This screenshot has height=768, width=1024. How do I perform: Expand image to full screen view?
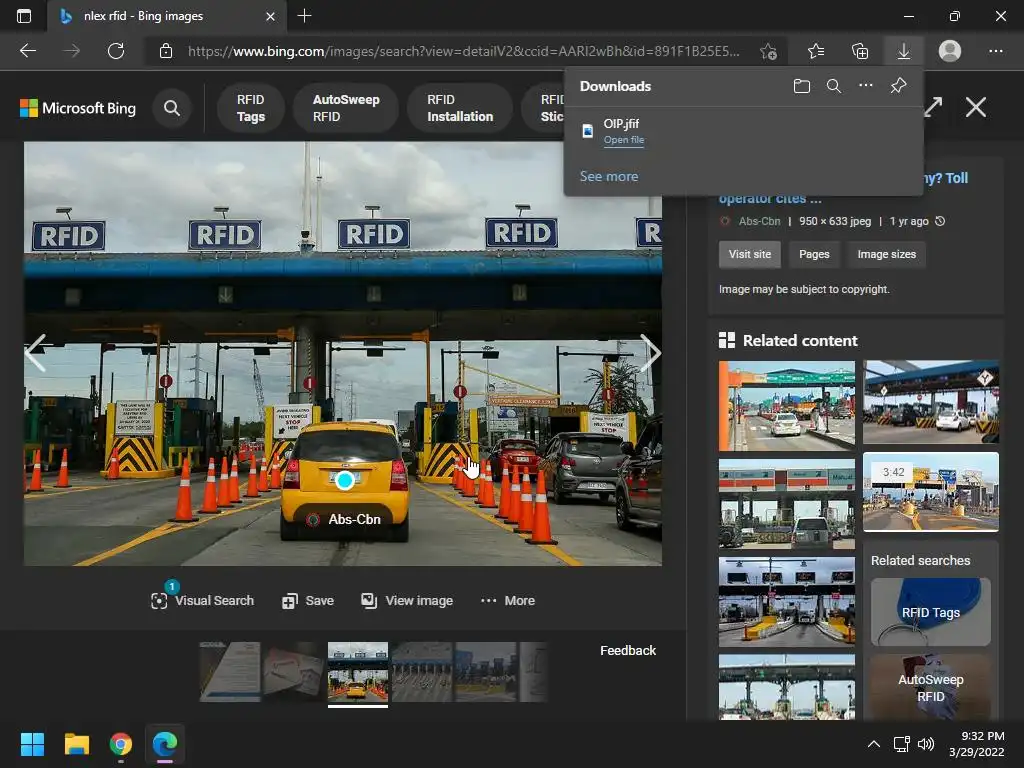point(933,107)
